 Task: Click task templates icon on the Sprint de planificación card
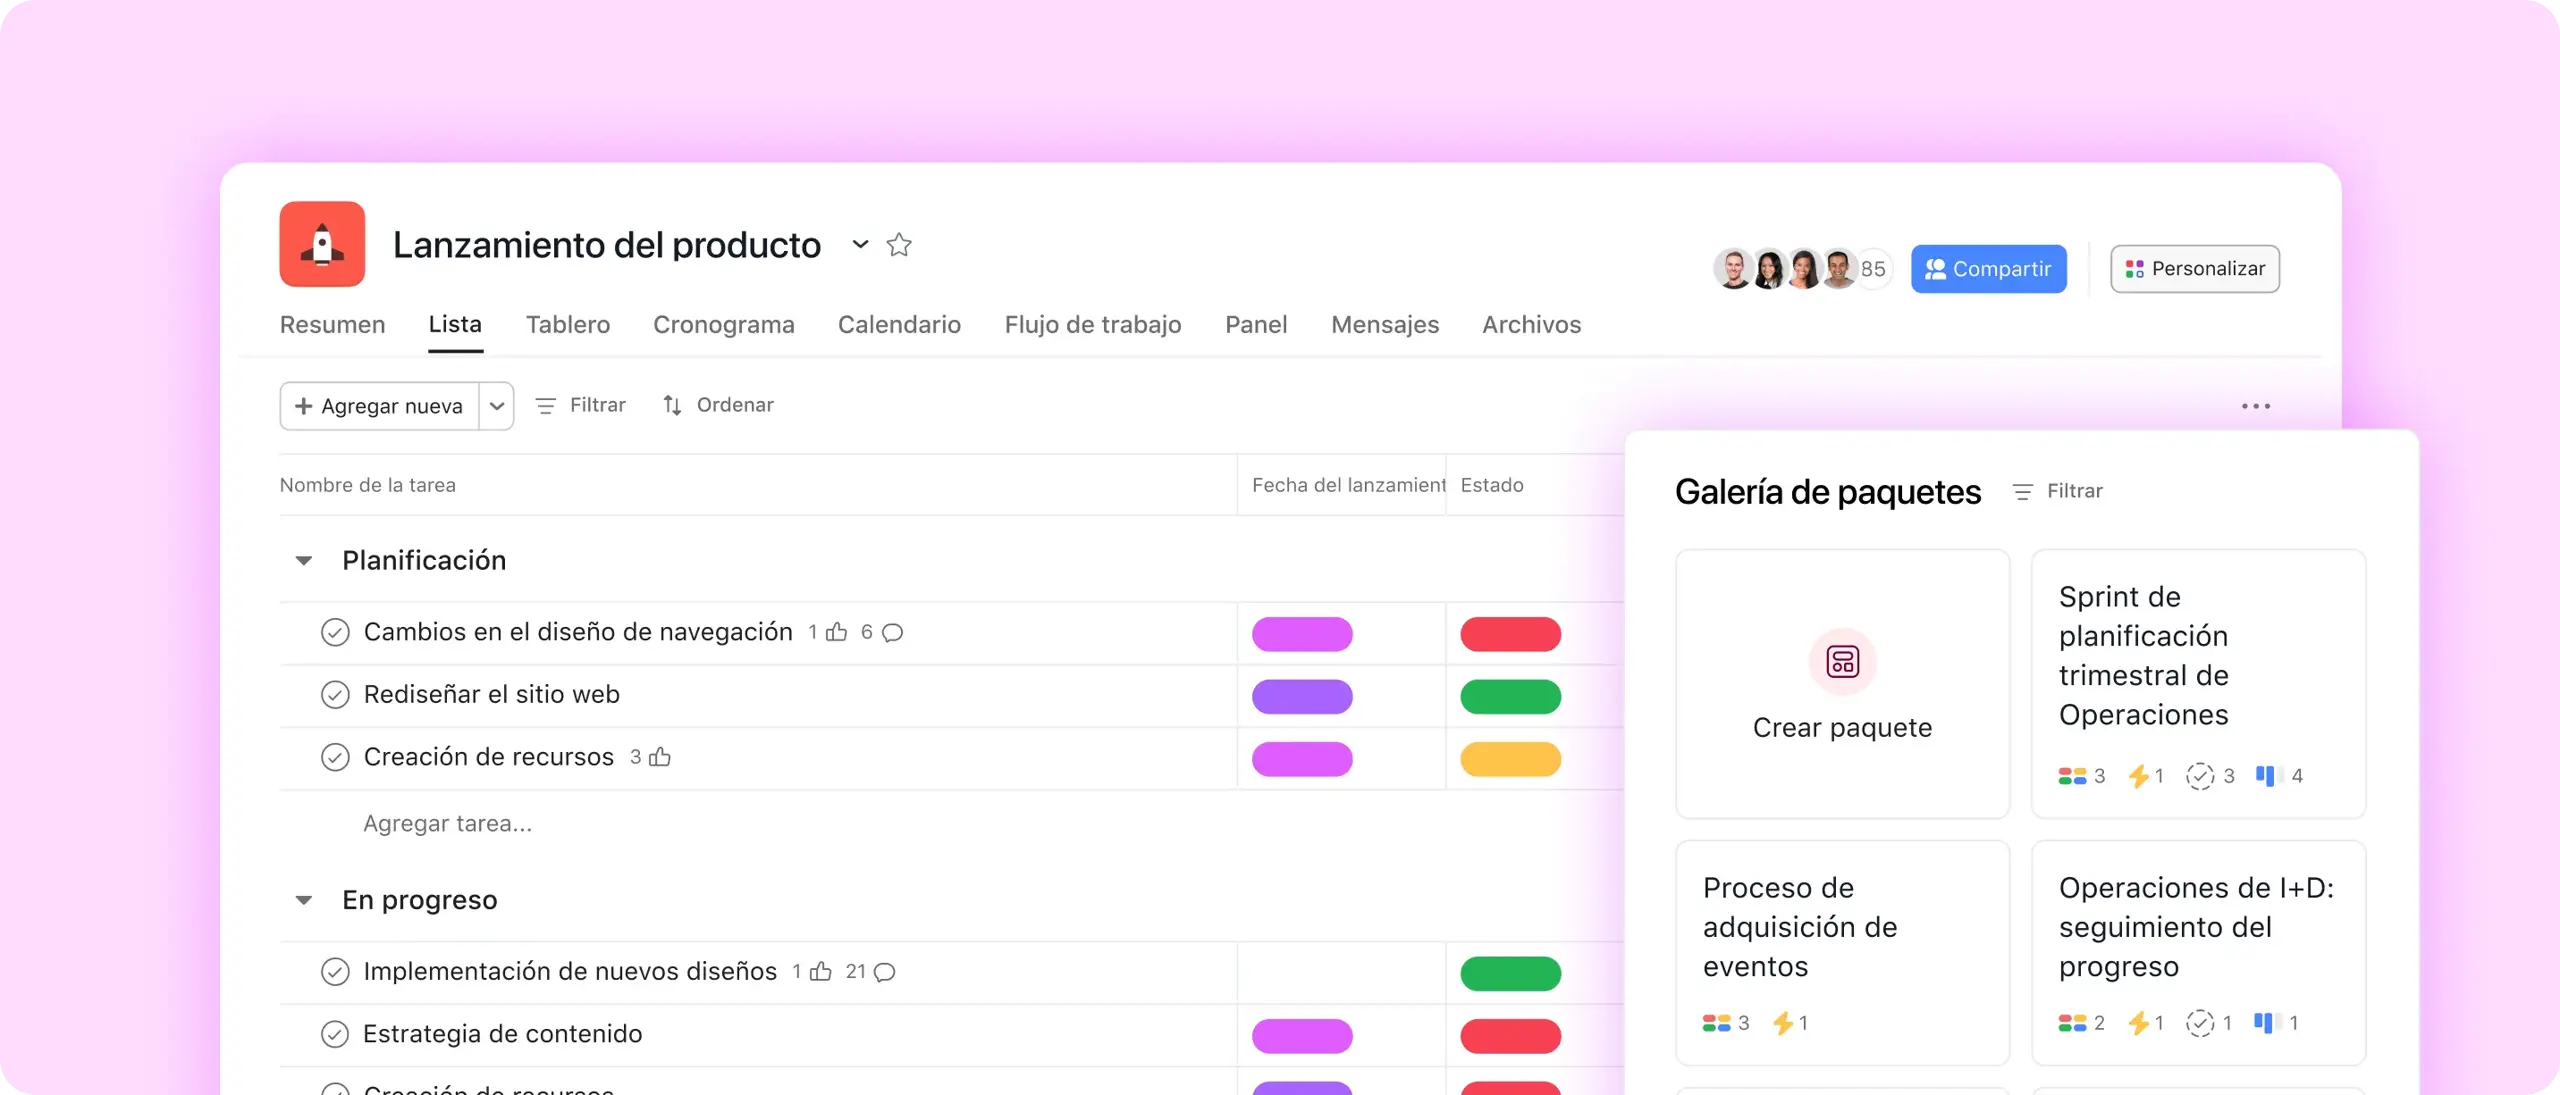(2200, 776)
